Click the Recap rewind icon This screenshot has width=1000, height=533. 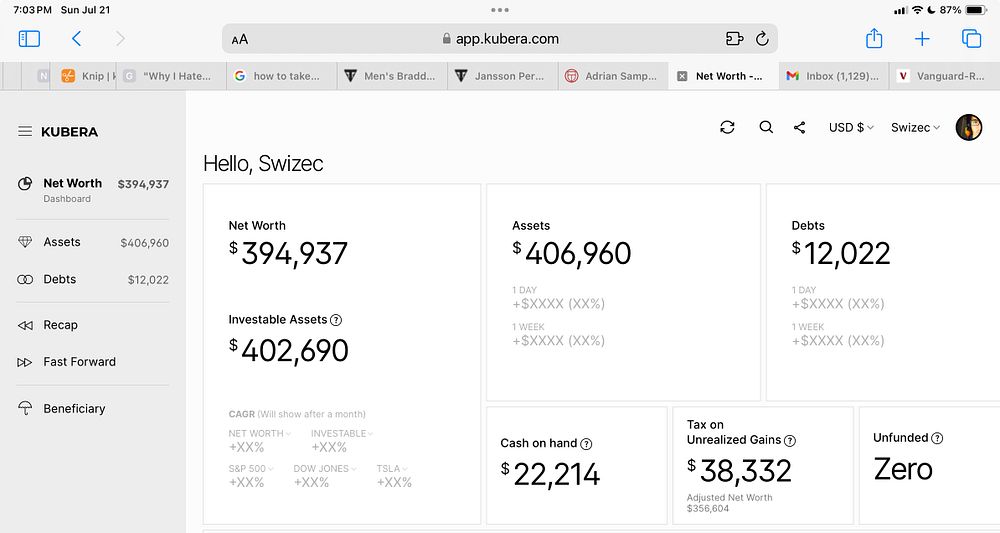click(25, 325)
